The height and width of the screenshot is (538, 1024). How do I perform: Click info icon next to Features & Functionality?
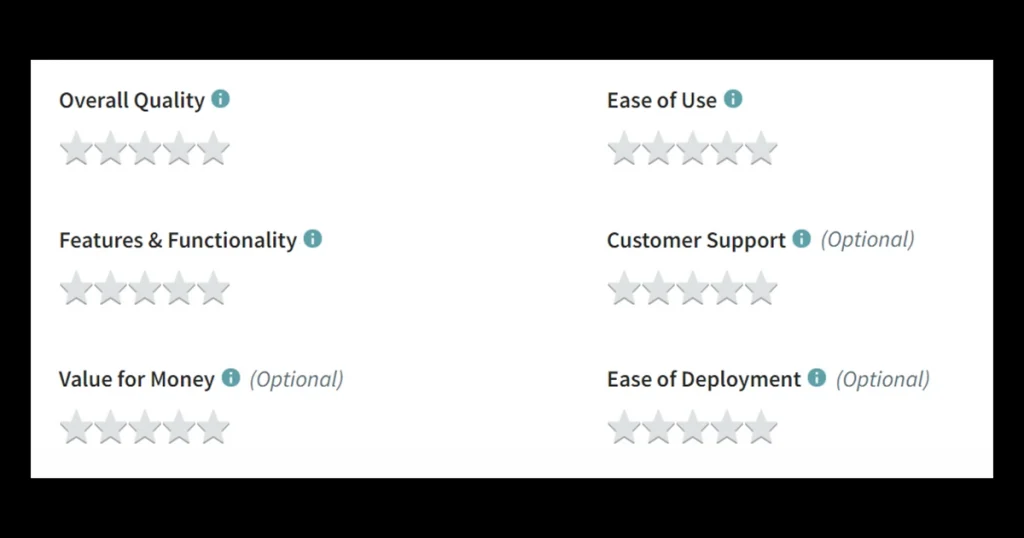(x=313, y=239)
